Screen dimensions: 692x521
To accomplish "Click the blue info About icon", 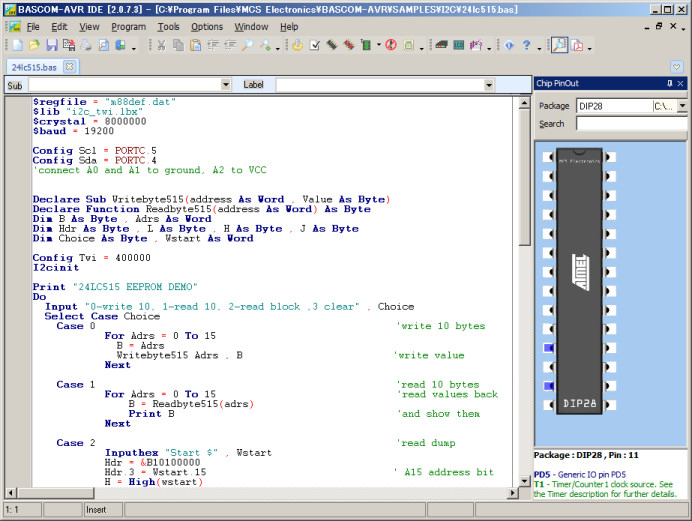I will point(509,45).
